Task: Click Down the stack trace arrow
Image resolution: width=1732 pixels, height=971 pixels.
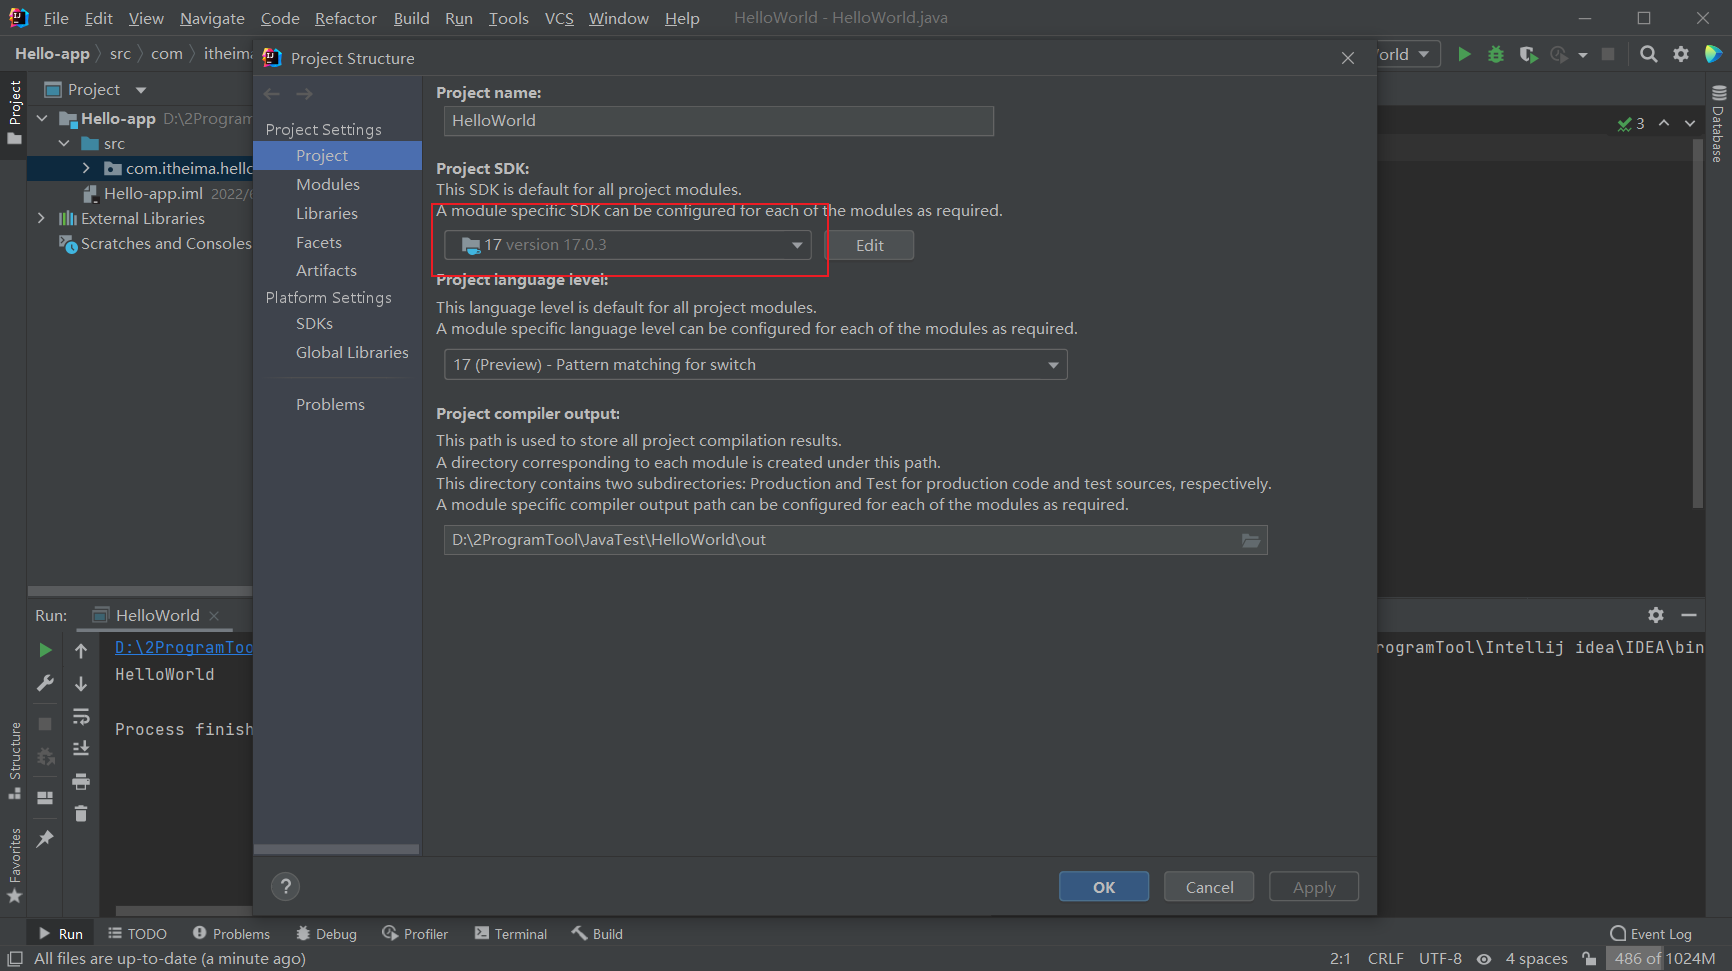Action: tap(81, 684)
